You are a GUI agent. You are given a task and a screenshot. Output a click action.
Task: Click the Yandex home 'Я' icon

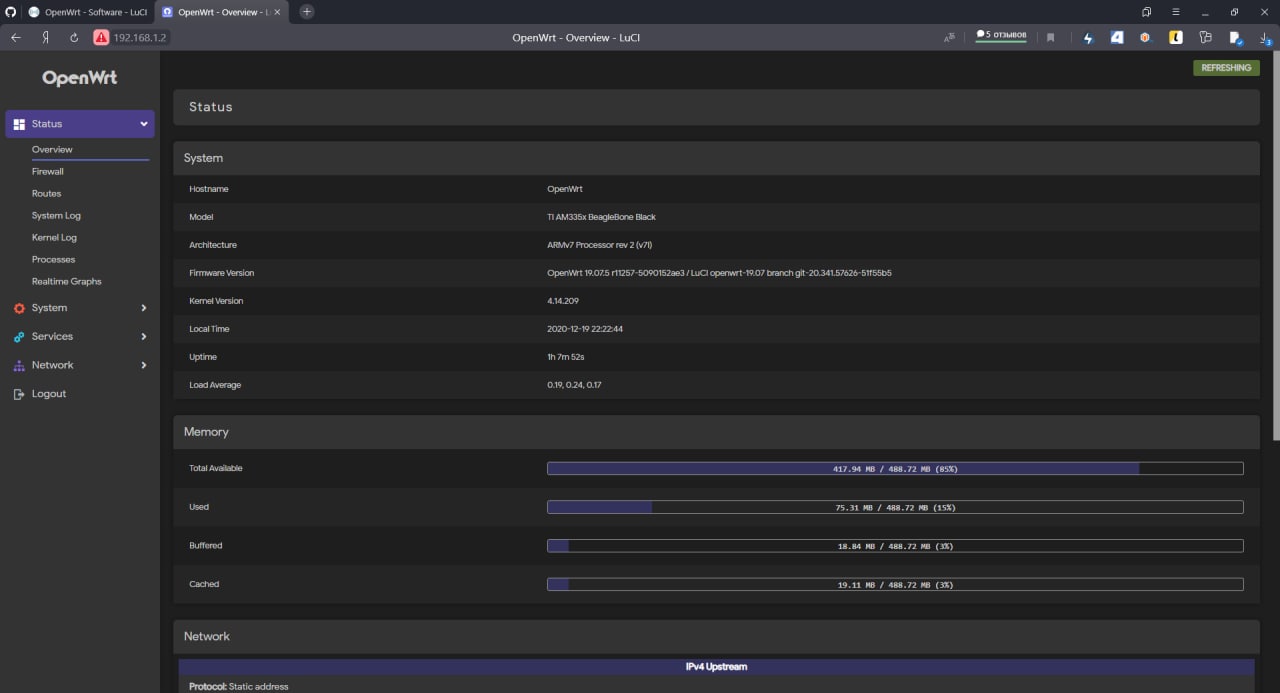46,37
